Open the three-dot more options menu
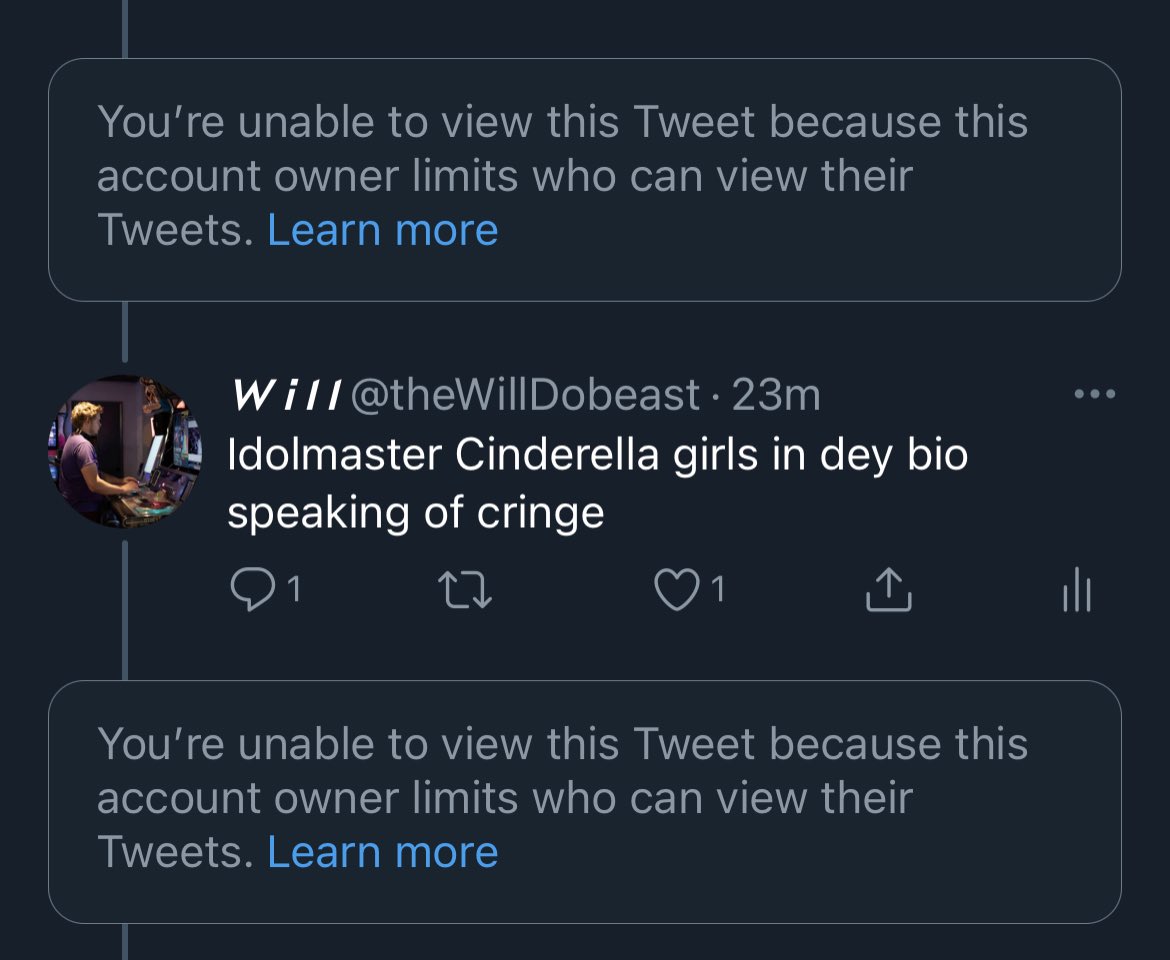The width and height of the screenshot is (1170, 960). click(x=1094, y=394)
